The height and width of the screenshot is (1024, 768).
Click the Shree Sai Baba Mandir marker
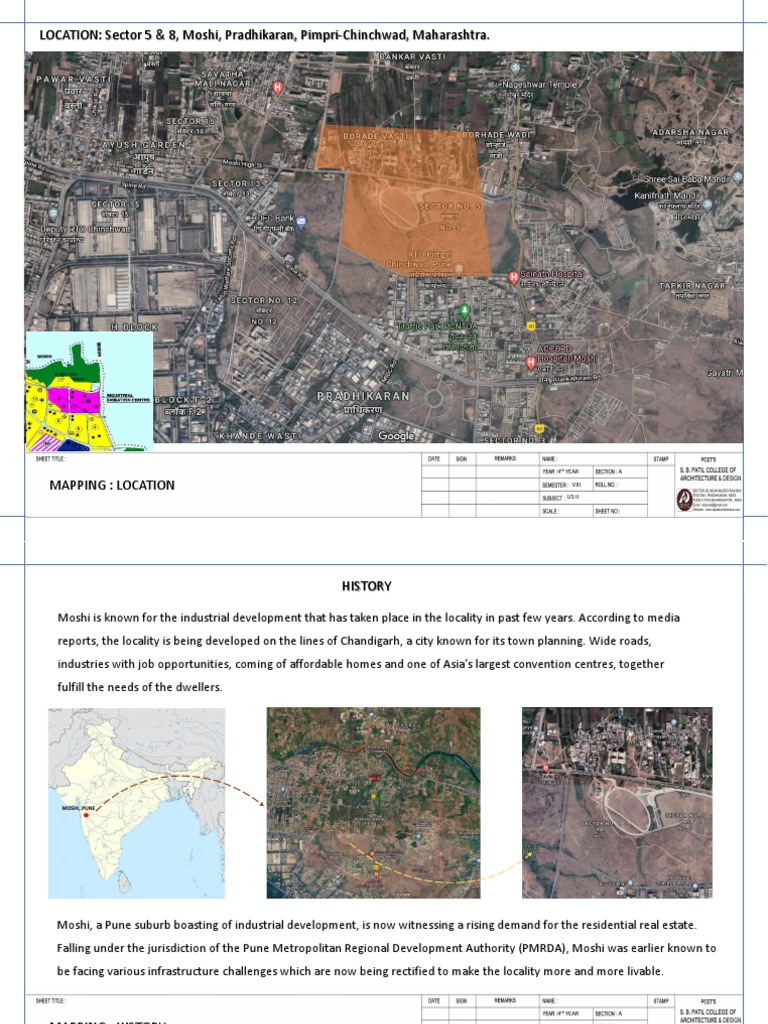pos(737,176)
